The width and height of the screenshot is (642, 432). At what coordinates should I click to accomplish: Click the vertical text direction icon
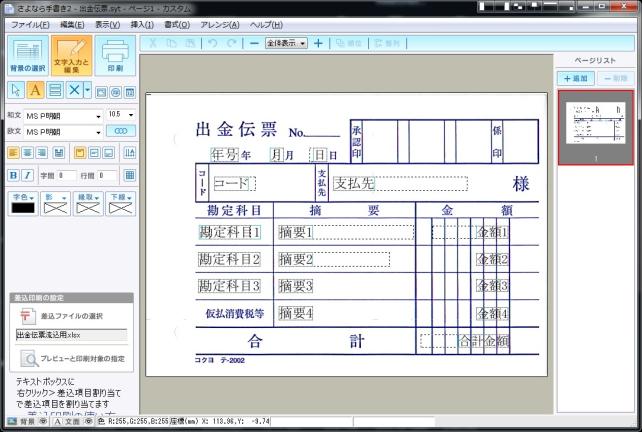point(130,153)
